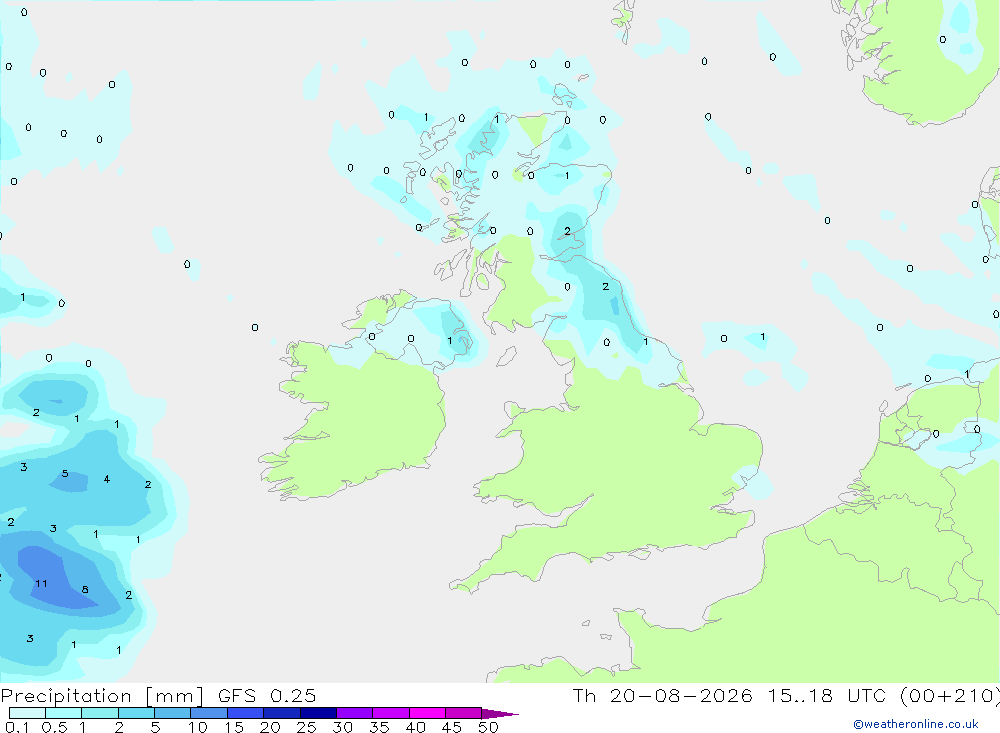Click the 0.1–0.5 mm legend color box
This screenshot has height=733, width=1000.
click(27, 713)
